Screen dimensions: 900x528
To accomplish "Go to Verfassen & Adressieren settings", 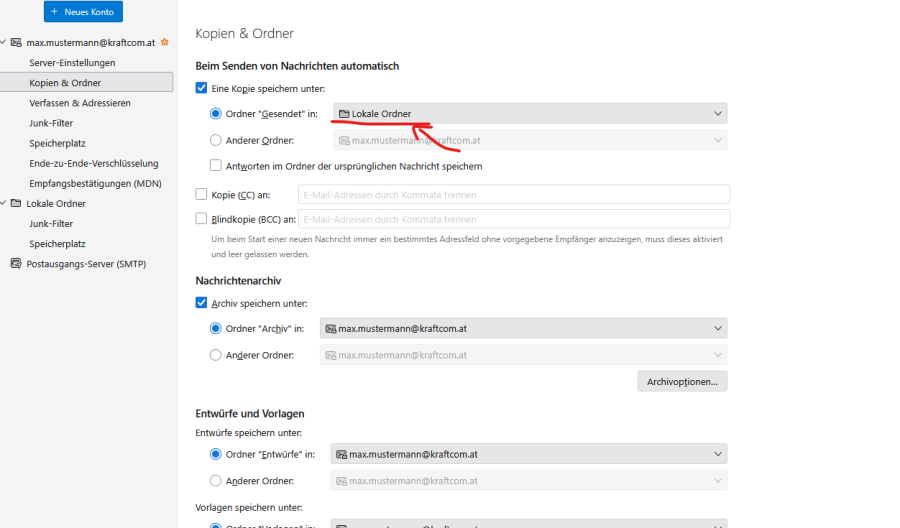I will (x=80, y=103).
